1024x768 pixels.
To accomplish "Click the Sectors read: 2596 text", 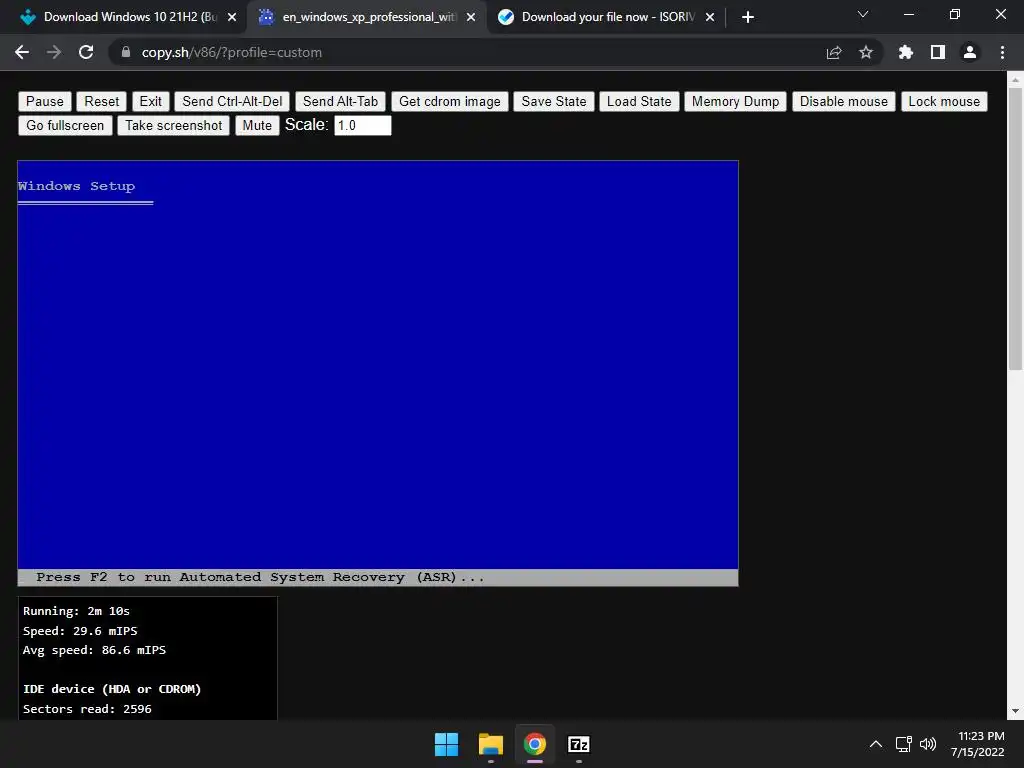I will click(x=88, y=709).
